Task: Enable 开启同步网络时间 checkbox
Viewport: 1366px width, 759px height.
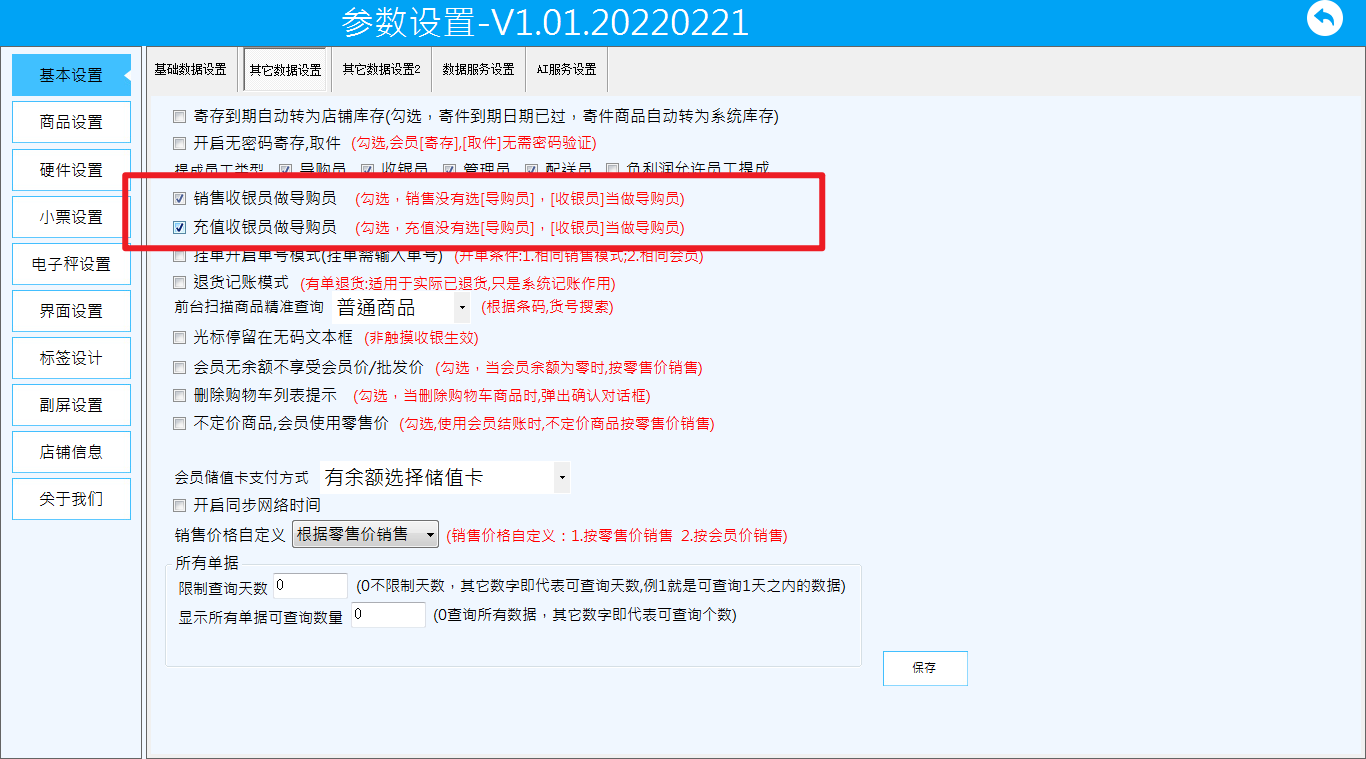Action: (x=180, y=505)
